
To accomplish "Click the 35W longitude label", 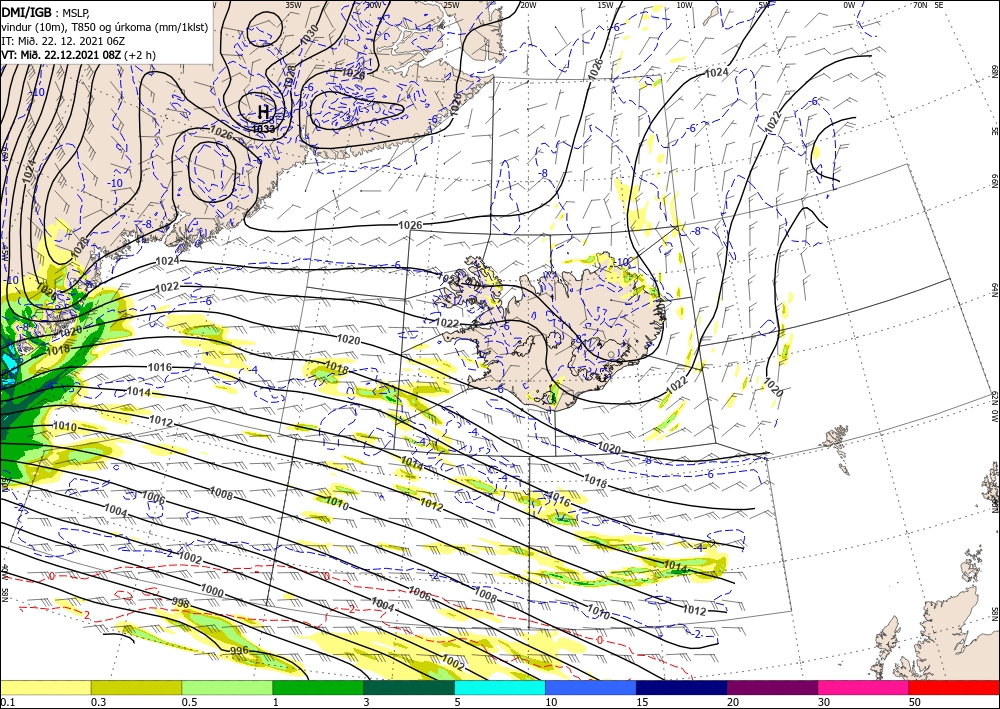I will (x=293, y=5).
